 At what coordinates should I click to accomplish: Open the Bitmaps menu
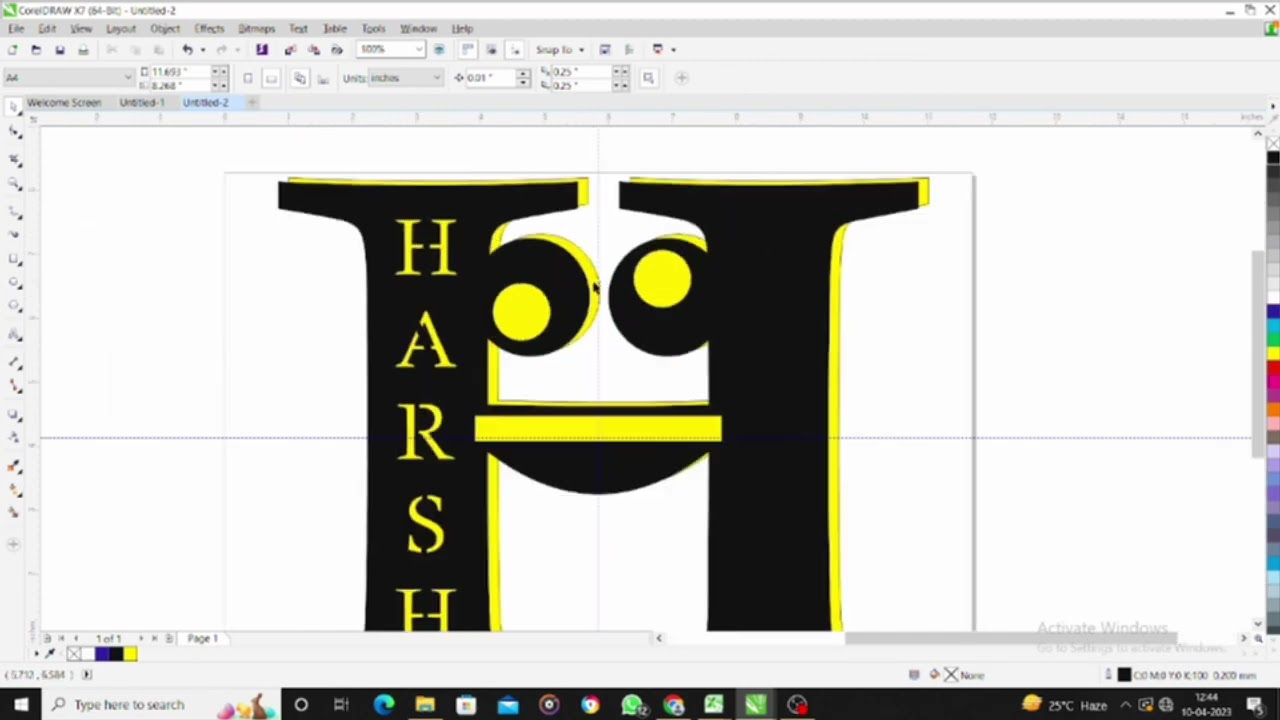click(257, 29)
